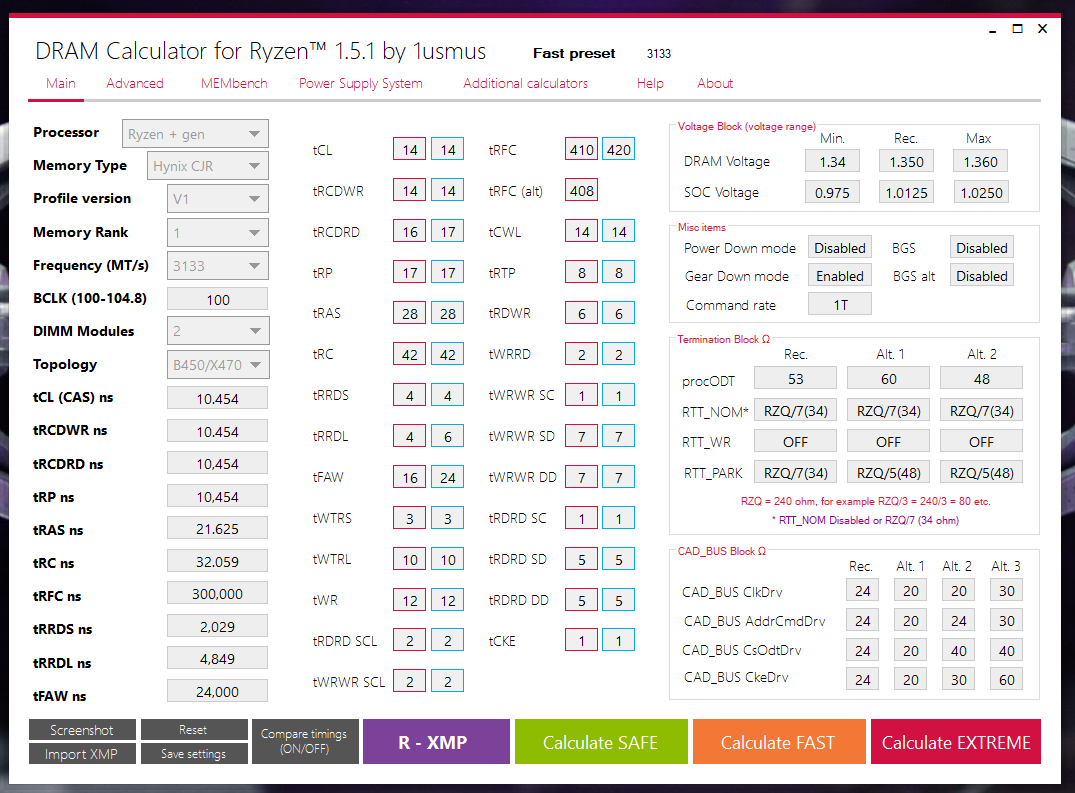Click the orange Calculate FAST button

[779, 742]
